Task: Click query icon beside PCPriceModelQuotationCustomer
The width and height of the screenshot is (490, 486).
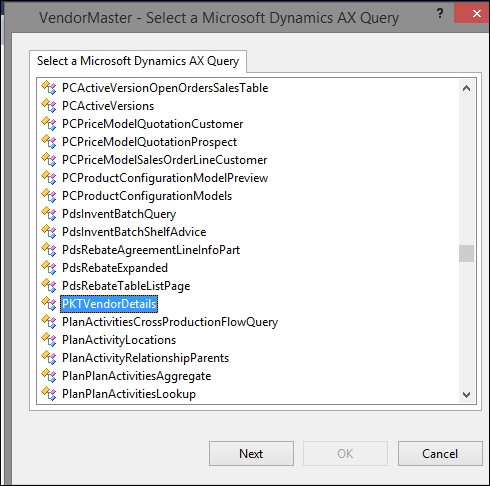Action: point(49,124)
